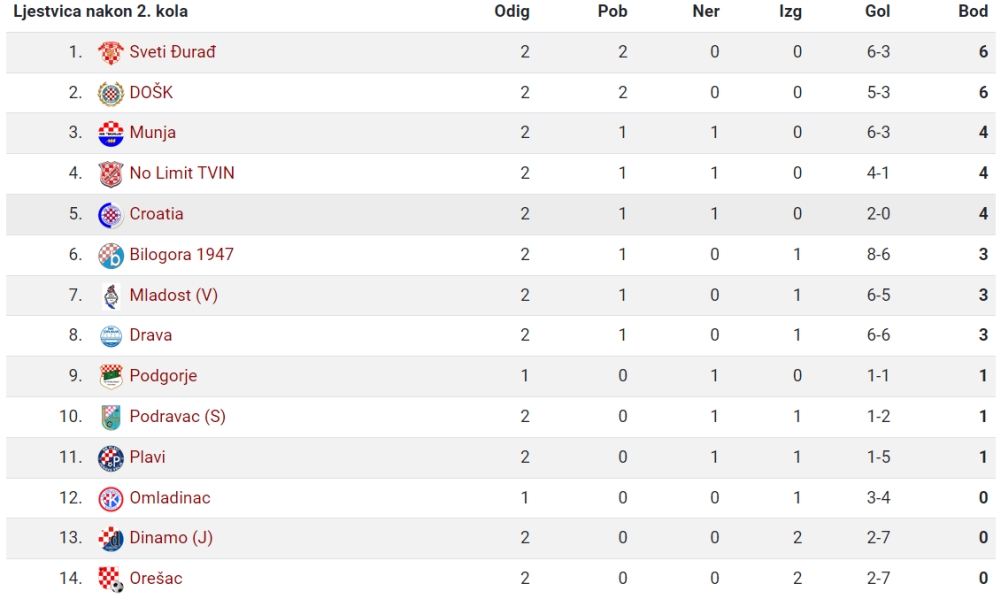Click the Orešac club crest icon

pyautogui.click(x=110, y=579)
